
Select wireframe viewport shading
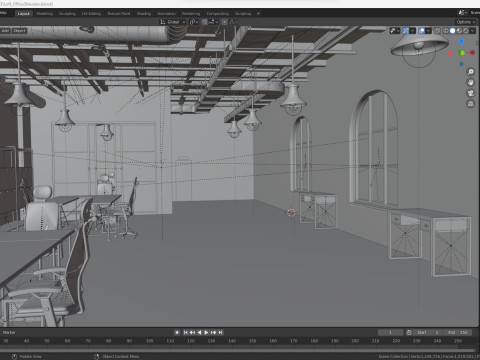(x=446, y=31)
